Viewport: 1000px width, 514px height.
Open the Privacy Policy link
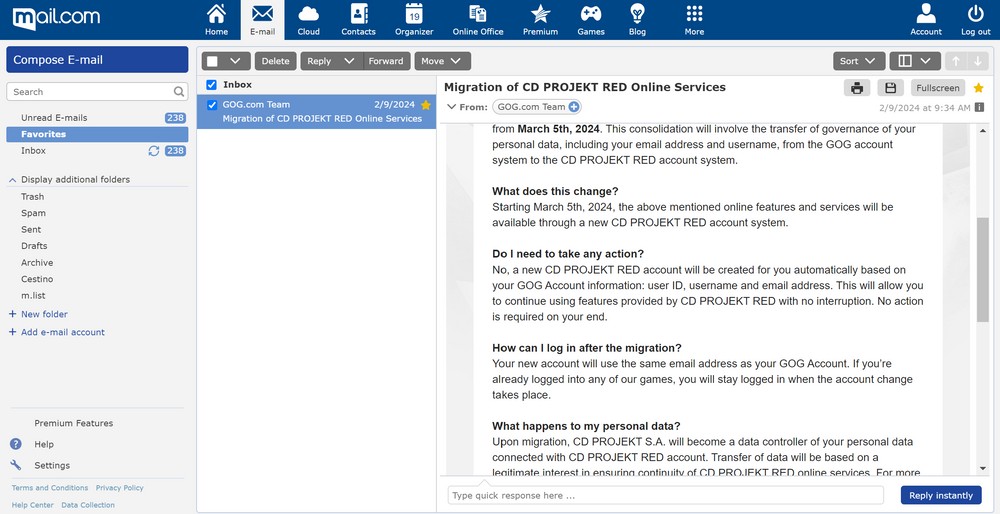(x=120, y=488)
